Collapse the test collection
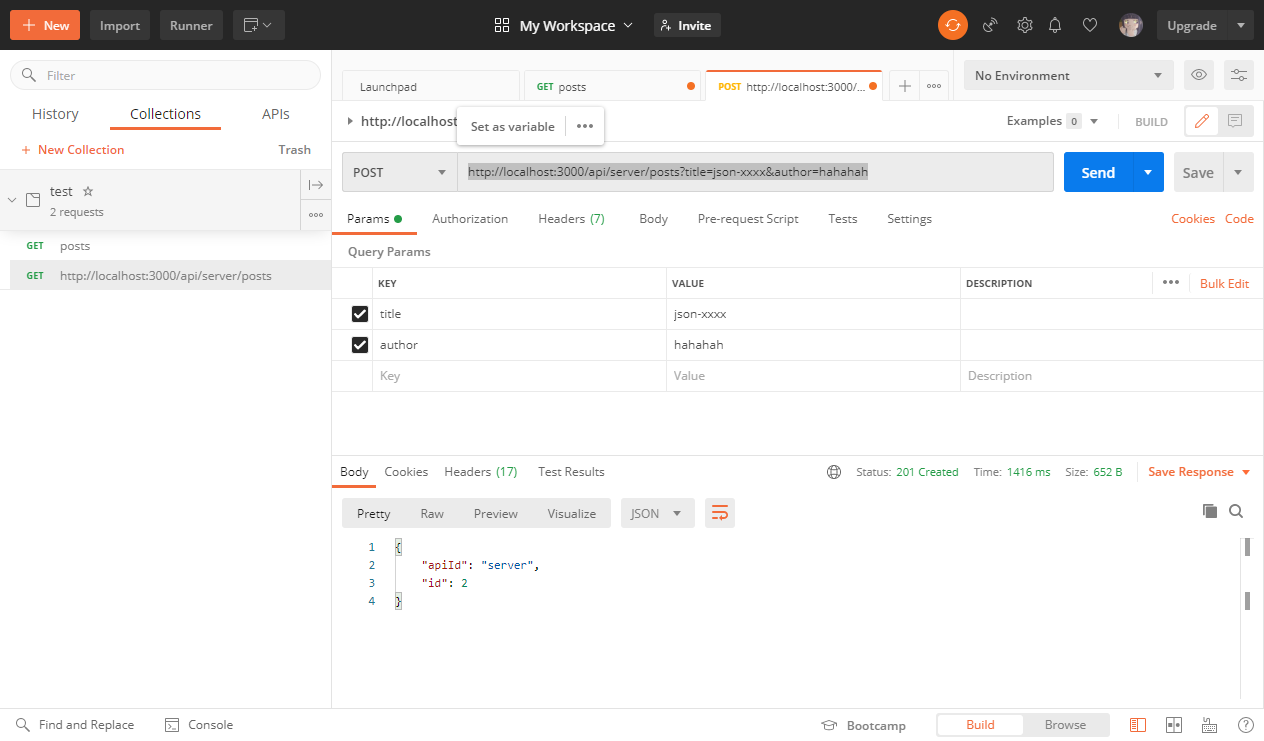 pos(12,200)
